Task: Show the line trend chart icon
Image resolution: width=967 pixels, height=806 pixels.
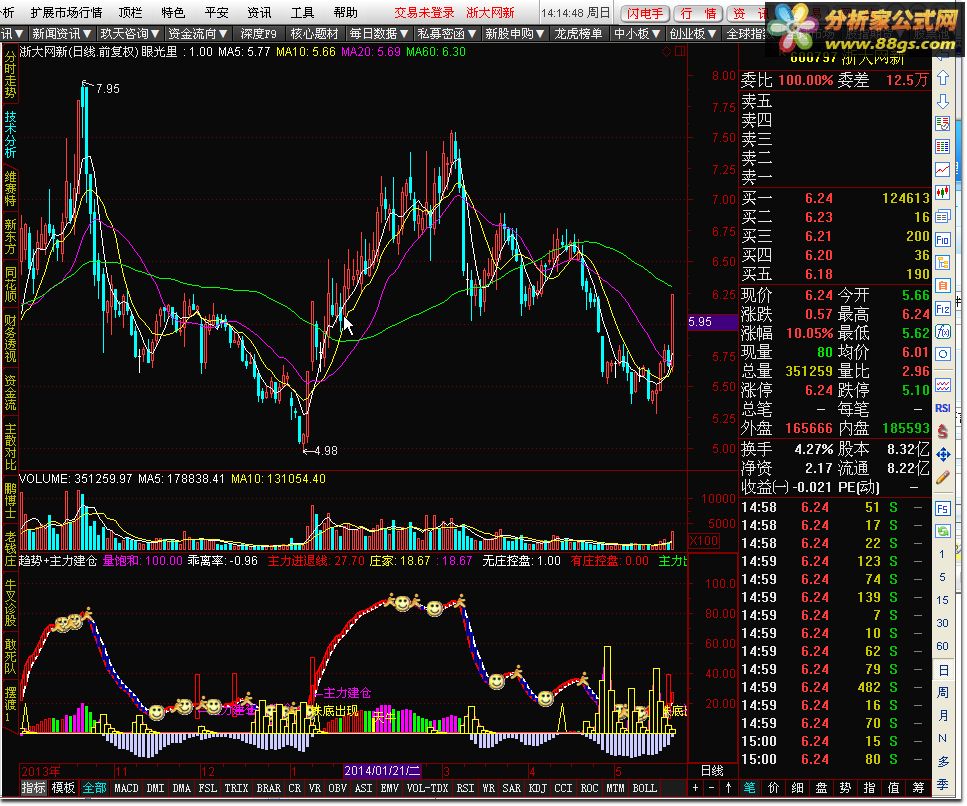Action: pos(942,169)
